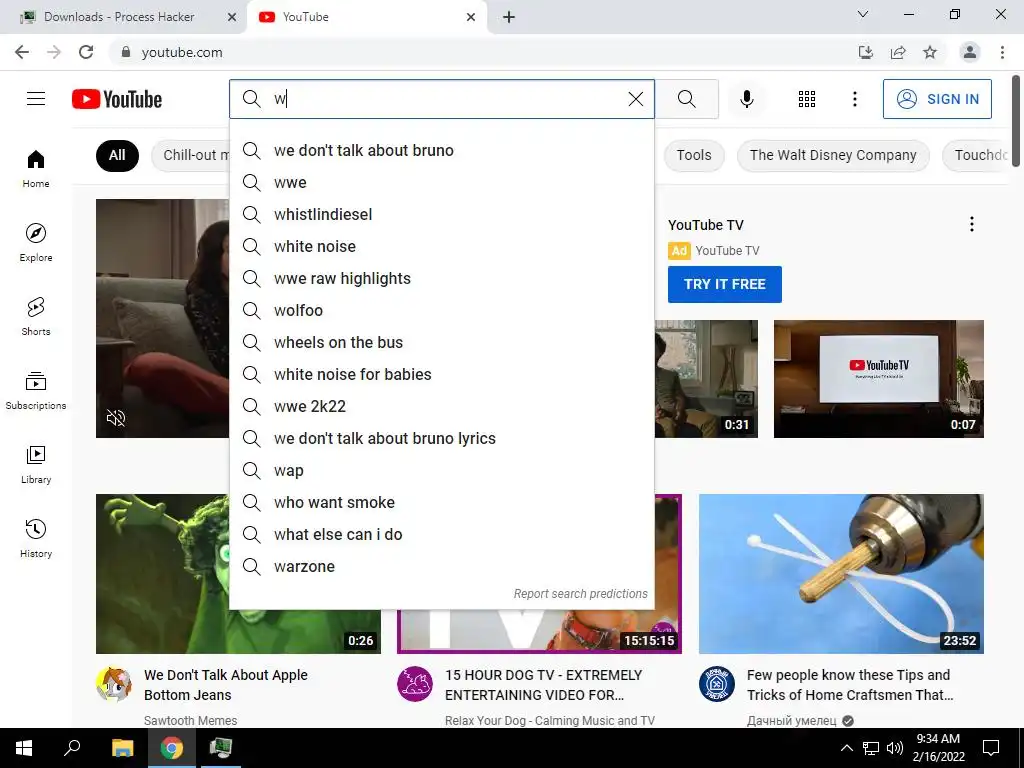The image size is (1024, 768).
Task: Click the TRY IT FREE button
Action: [724, 284]
